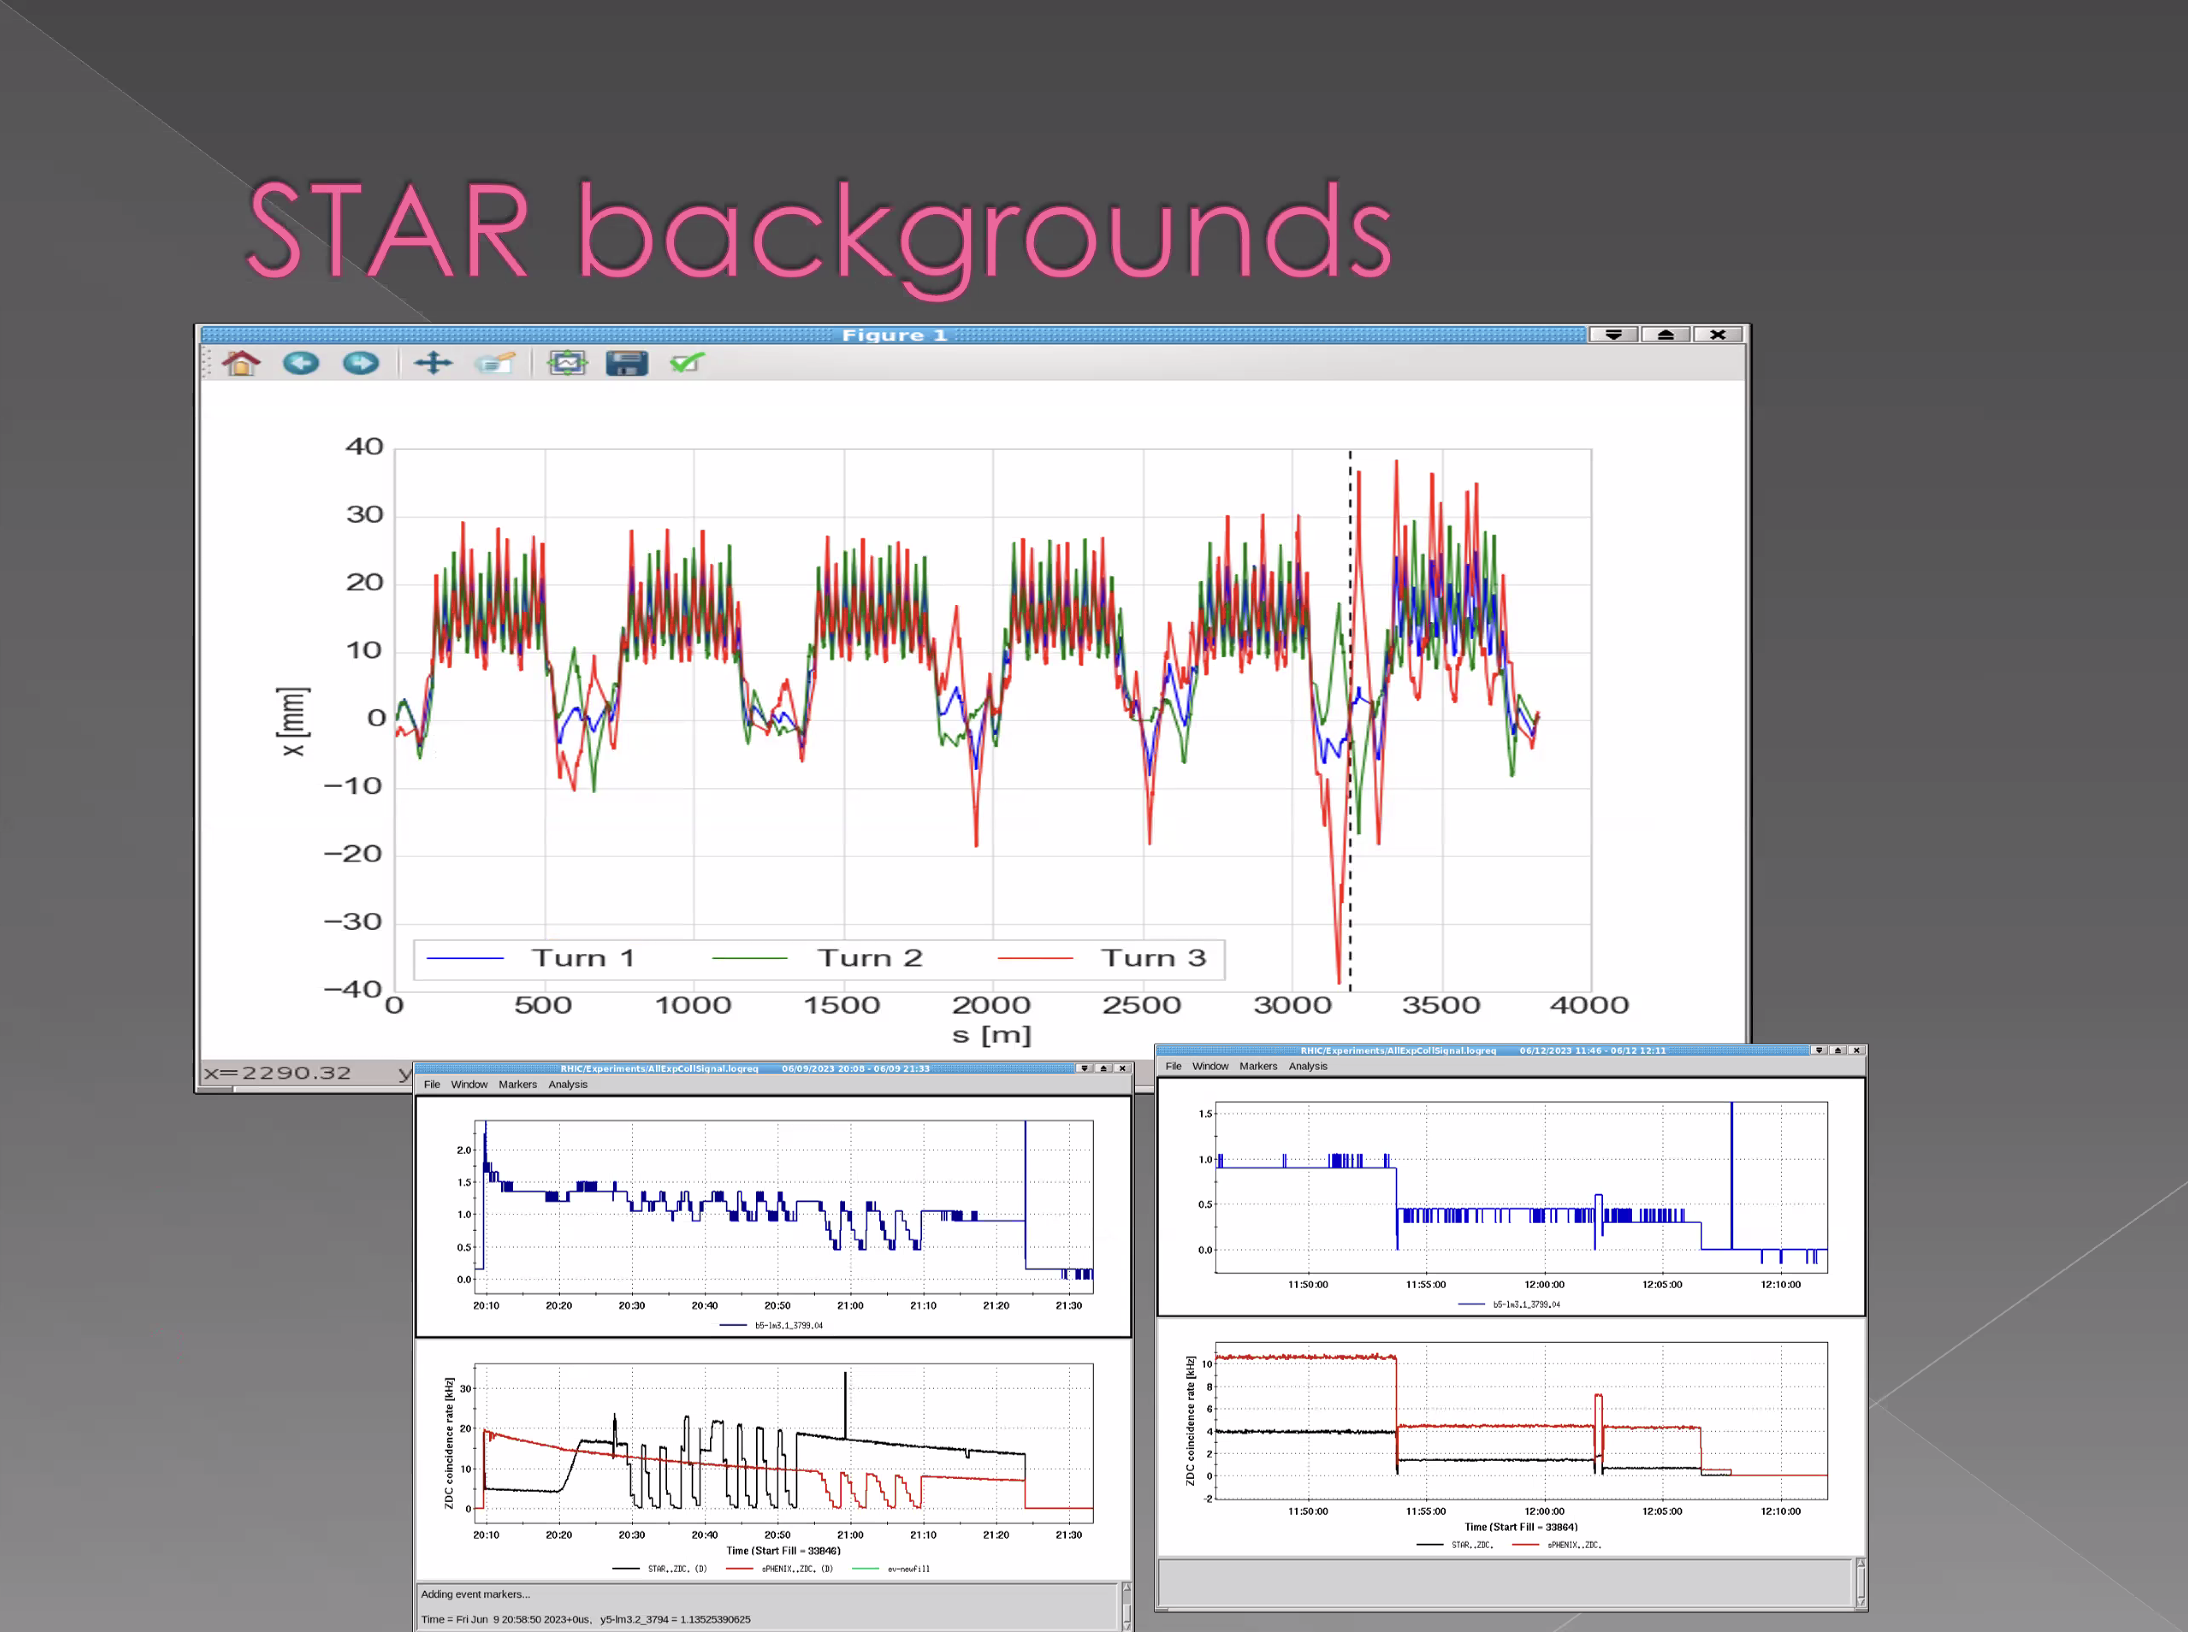Image resolution: width=2188 pixels, height=1632 pixels.
Task: Activate the Pan axes tool
Action: click(x=433, y=363)
